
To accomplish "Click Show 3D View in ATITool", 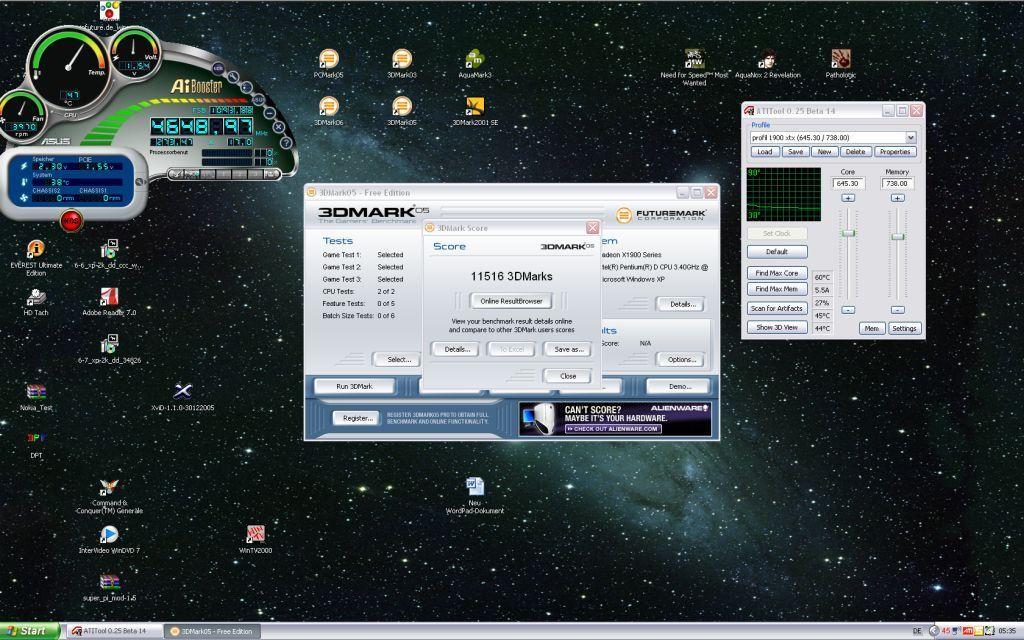I will pyautogui.click(x=777, y=327).
